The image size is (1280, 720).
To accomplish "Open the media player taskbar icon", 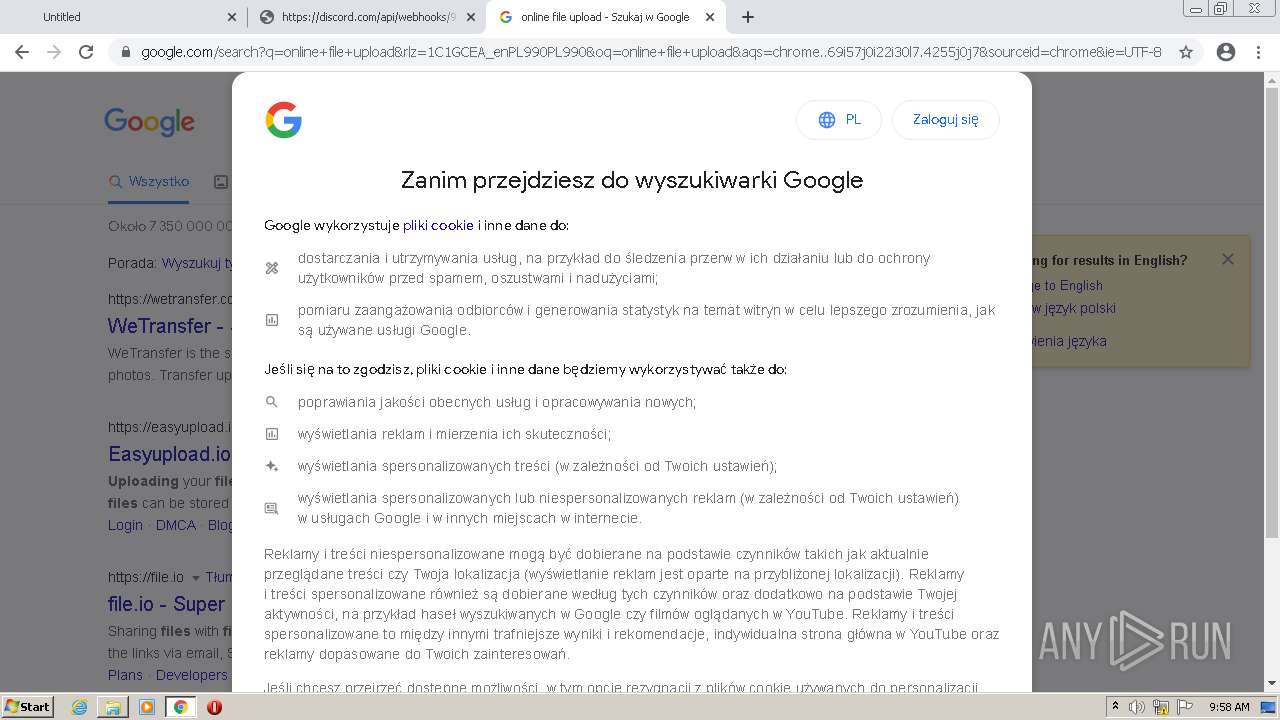I will [x=147, y=707].
